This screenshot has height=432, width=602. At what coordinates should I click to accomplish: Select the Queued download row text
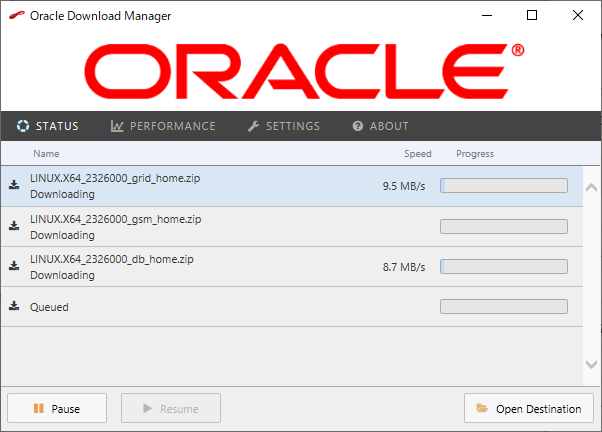coord(49,307)
